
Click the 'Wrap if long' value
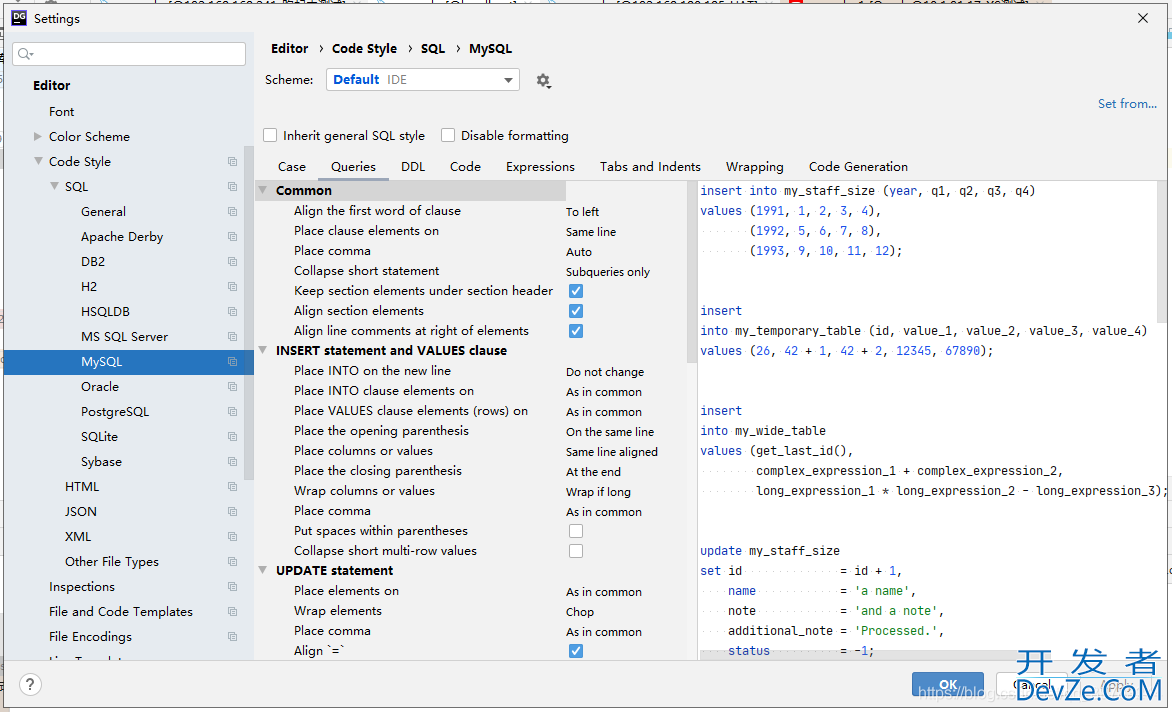click(598, 492)
